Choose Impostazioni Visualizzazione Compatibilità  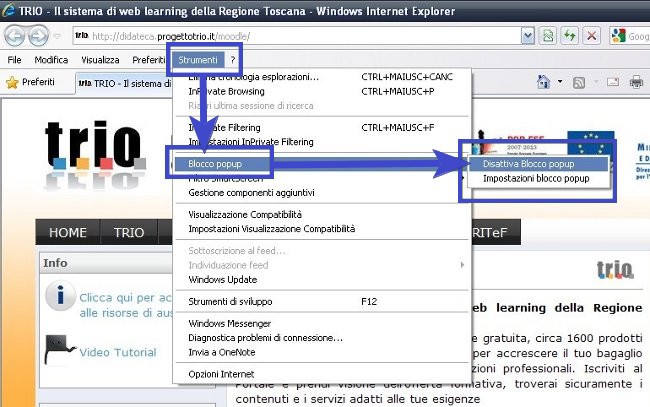[322, 229]
